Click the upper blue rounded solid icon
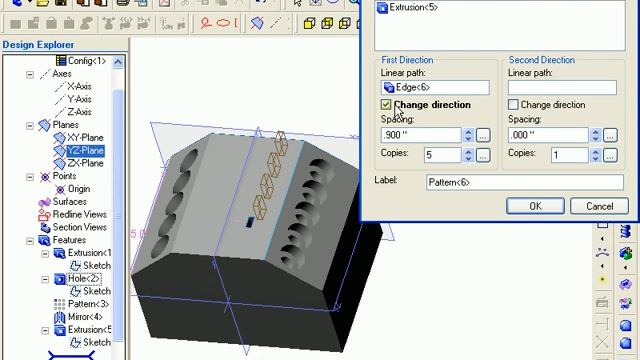This screenshot has width=640, height=360. (626, 325)
